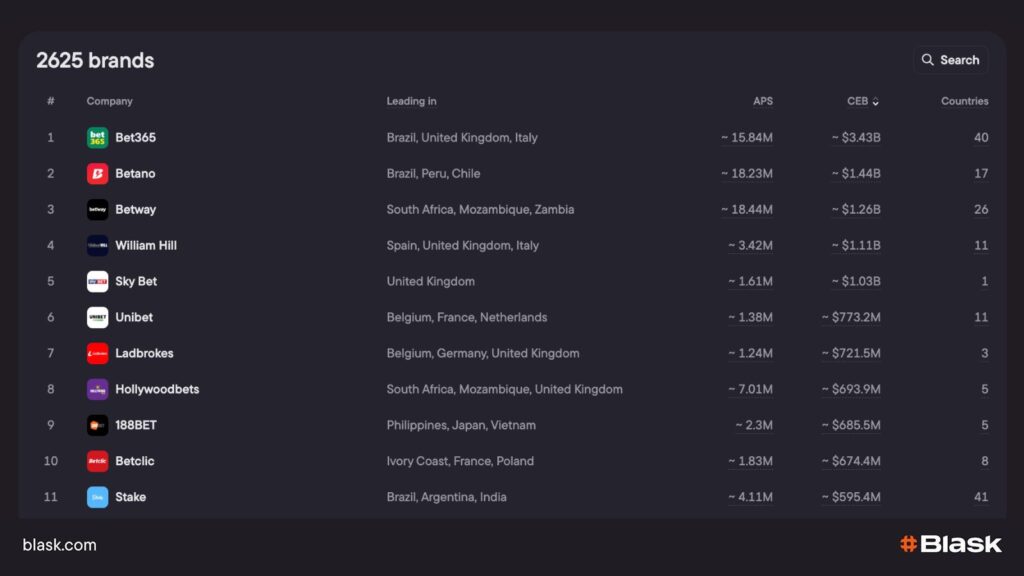Click the red Betano logo icon
This screenshot has height=576, width=1024.
(x=97, y=174)
